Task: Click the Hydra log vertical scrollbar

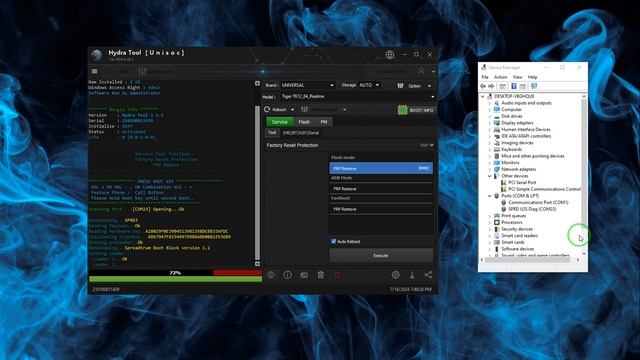Action: point(257,174)
